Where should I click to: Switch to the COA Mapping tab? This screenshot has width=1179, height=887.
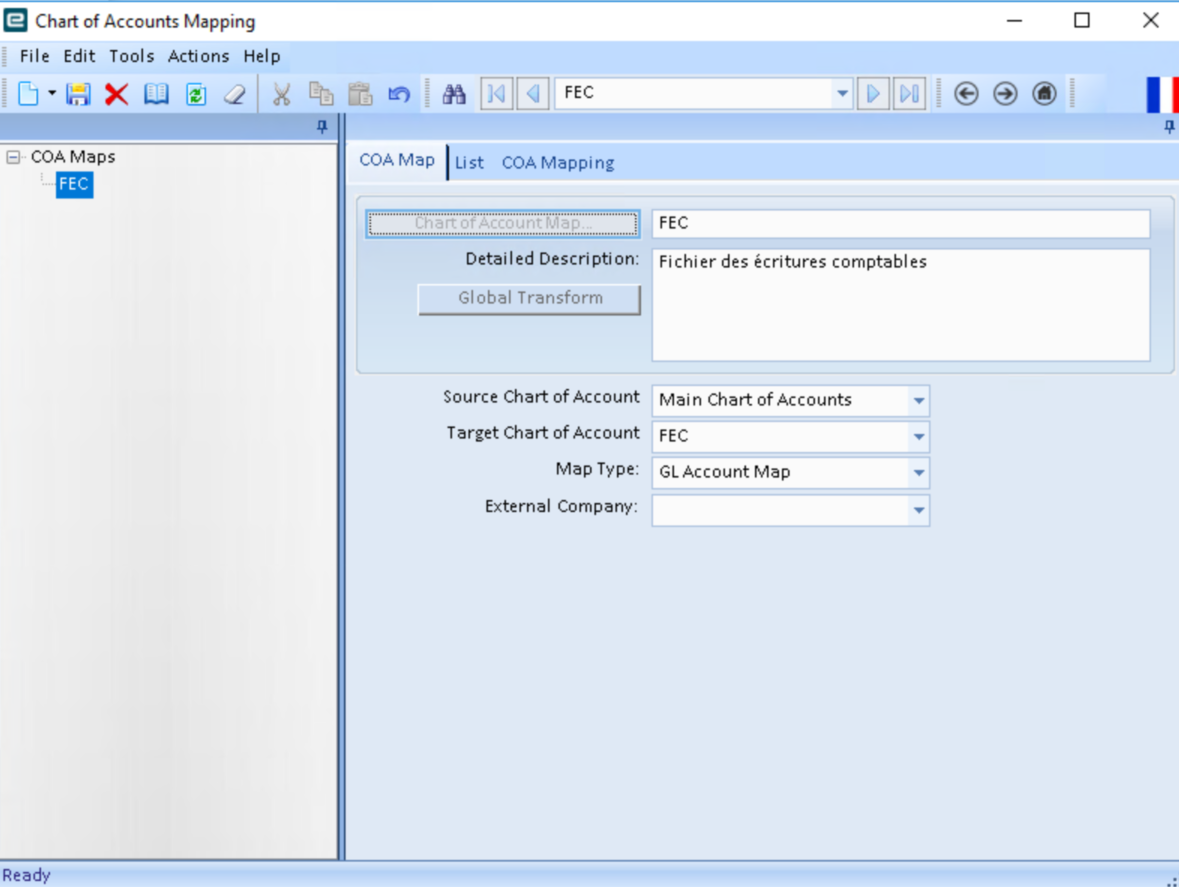[558, 162]
